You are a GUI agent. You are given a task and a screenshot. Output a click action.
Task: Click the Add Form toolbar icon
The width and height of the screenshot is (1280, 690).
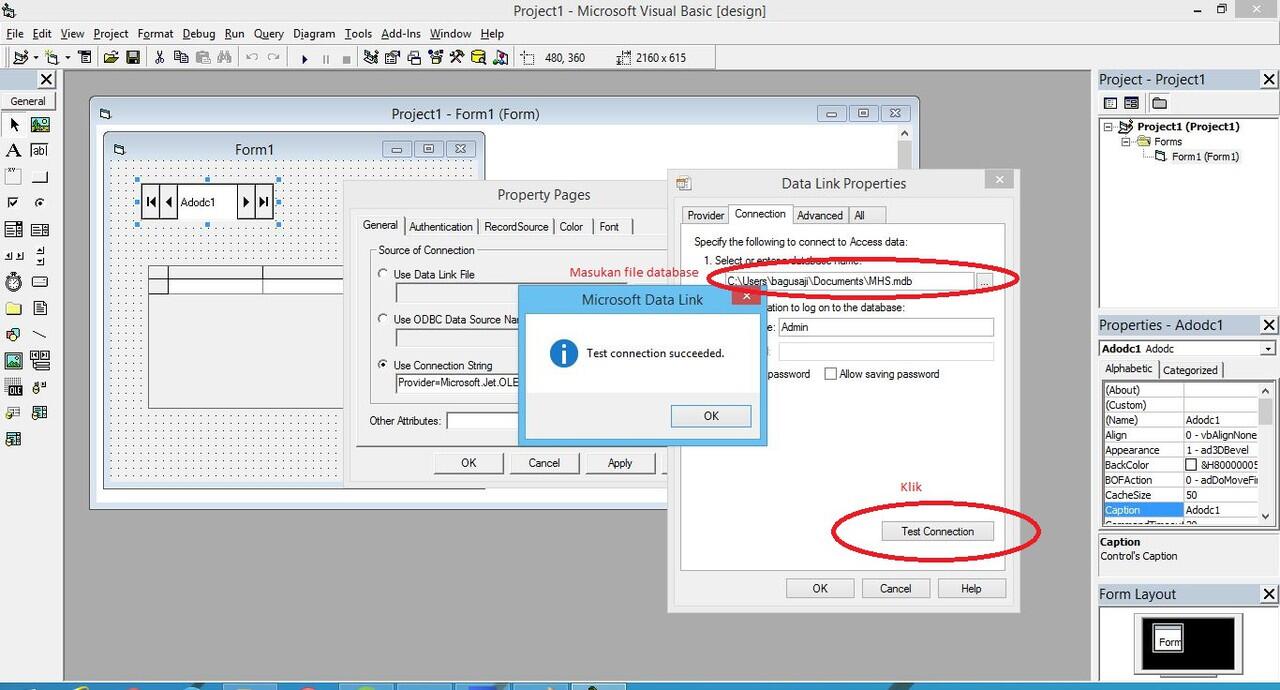(x=52, y=58)
